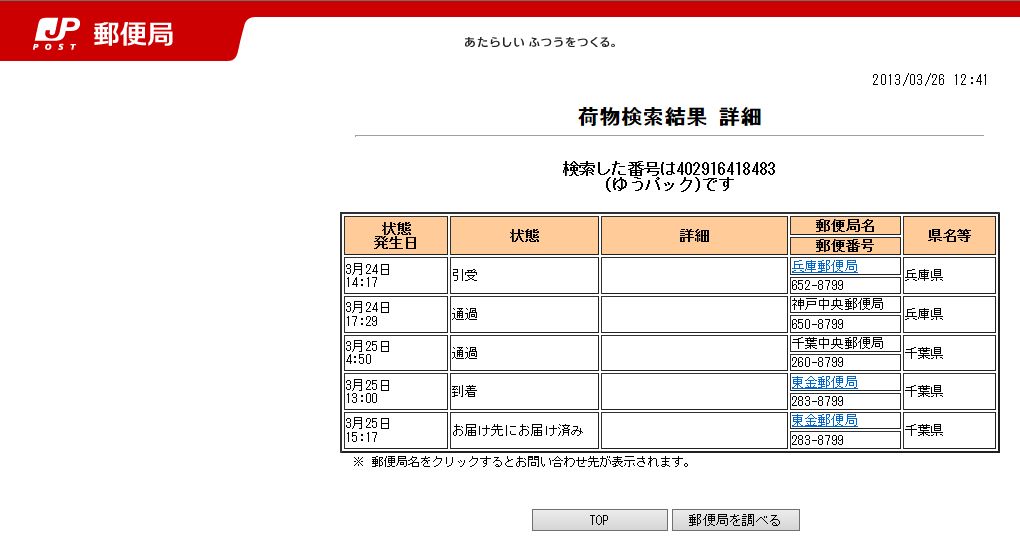1020x538 pixels.
Task: Open the 東金郵便局 link in the 到着 row
Action: click(x=824, y=383)
